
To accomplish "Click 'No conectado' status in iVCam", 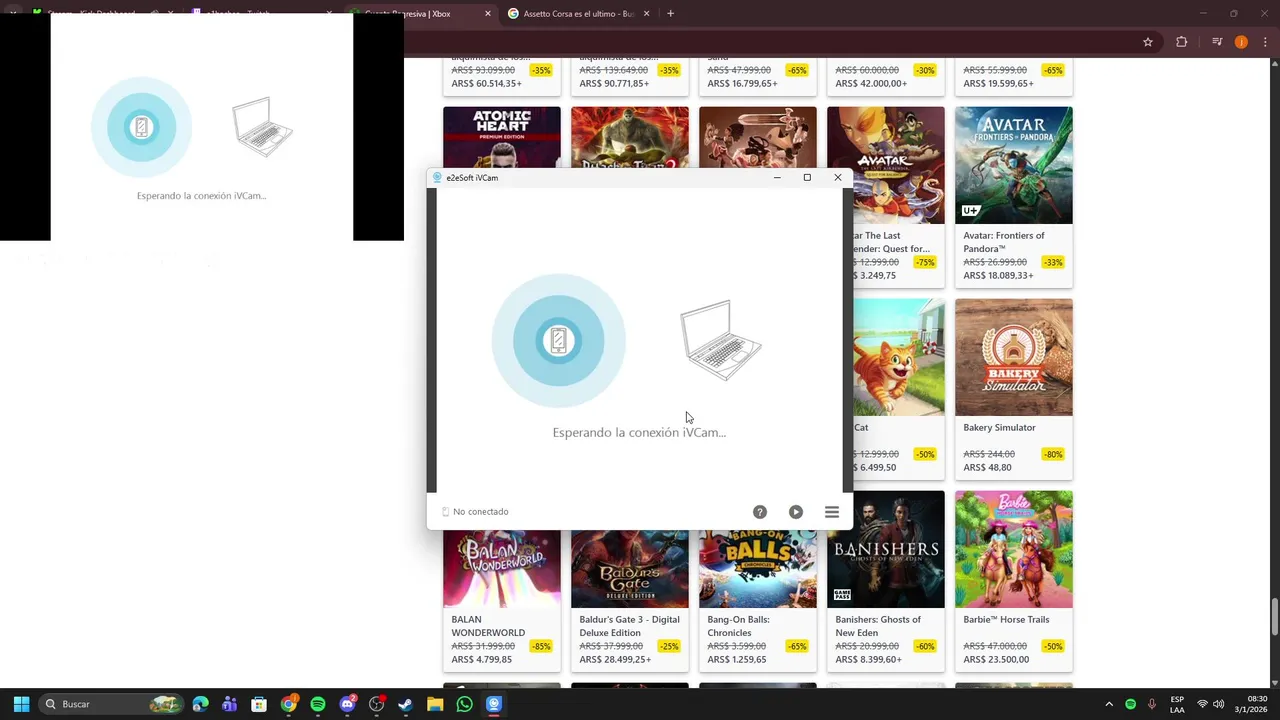I will (x=475, y=512).
